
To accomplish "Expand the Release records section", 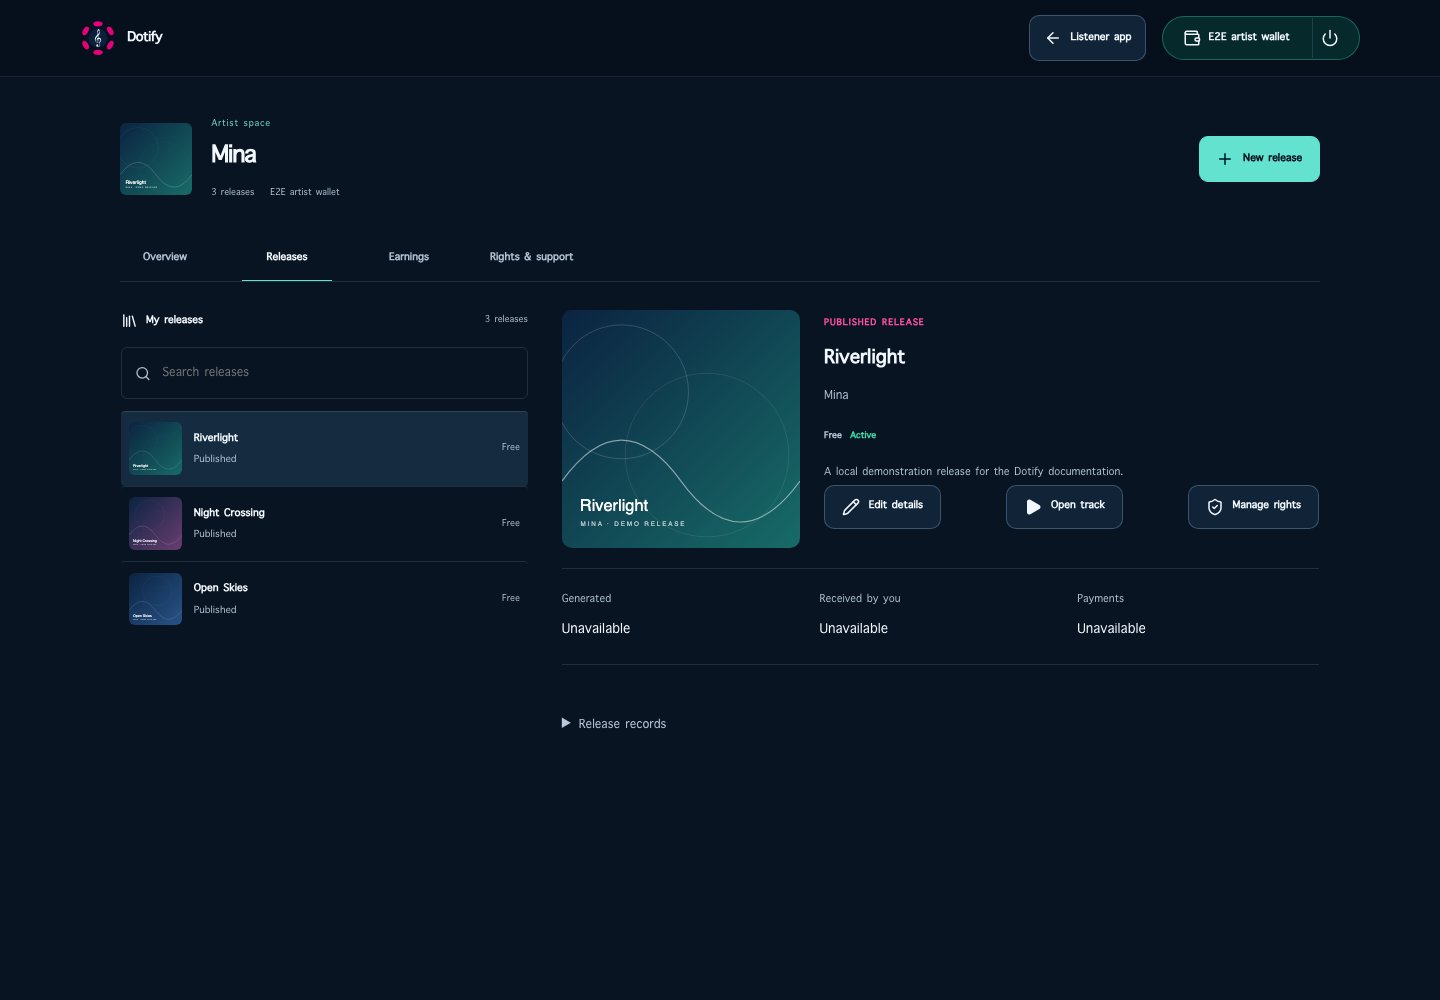I will [614, 724].
